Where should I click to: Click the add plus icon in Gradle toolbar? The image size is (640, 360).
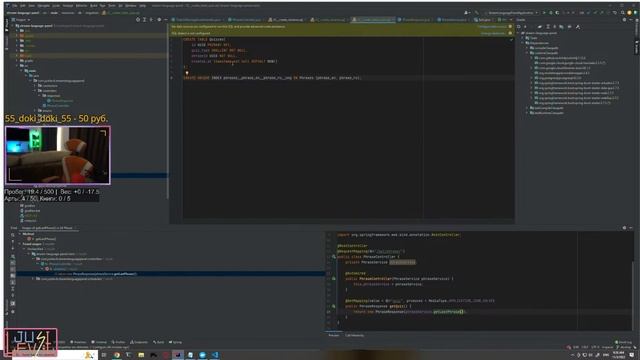point(526,27)
